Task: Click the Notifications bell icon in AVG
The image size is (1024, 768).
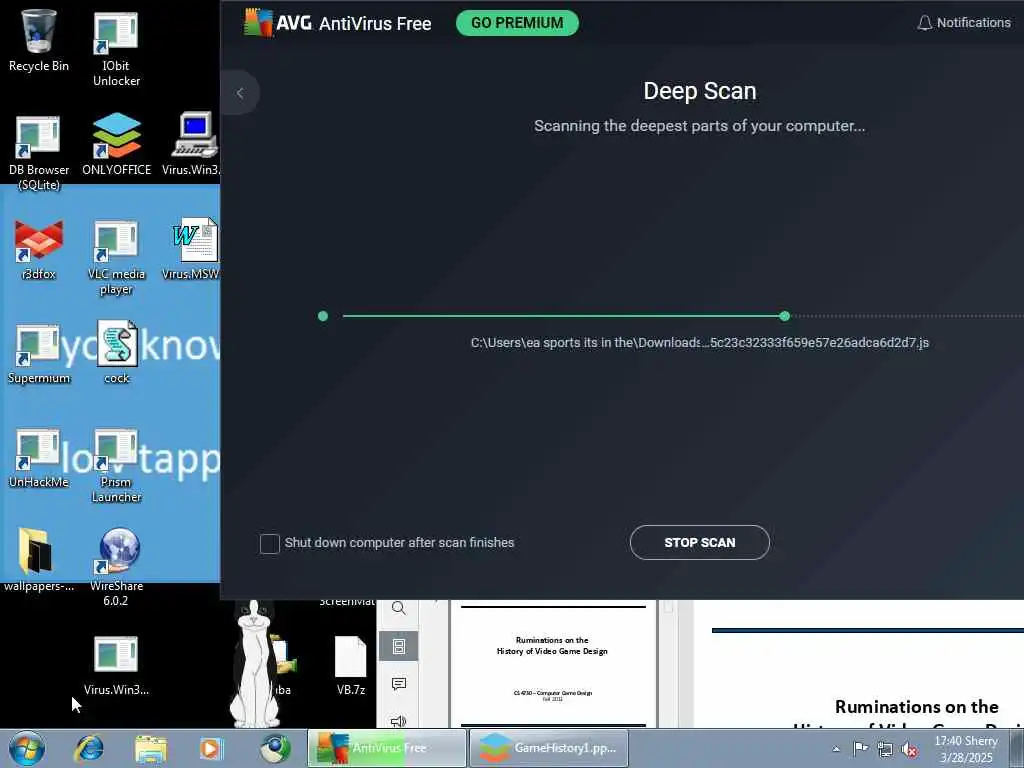Action: point(924,23)
